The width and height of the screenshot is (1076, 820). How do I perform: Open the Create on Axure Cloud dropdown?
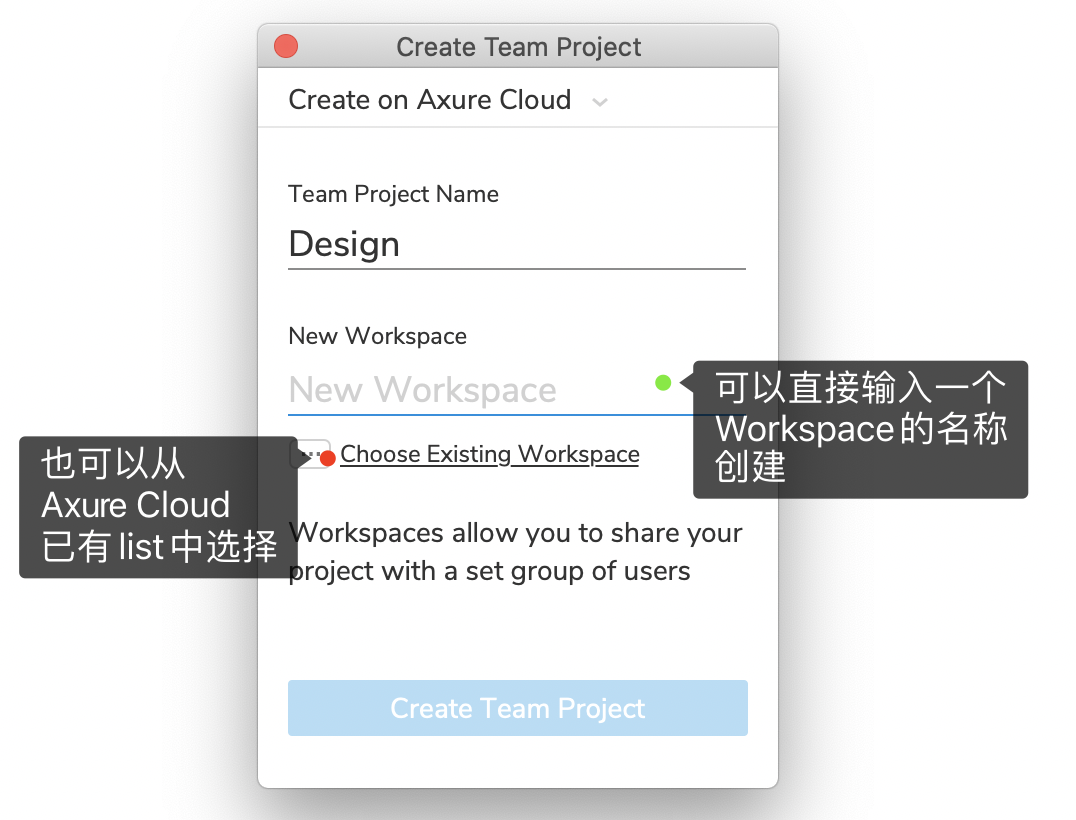pyautogui.click(x=448, y=100)
